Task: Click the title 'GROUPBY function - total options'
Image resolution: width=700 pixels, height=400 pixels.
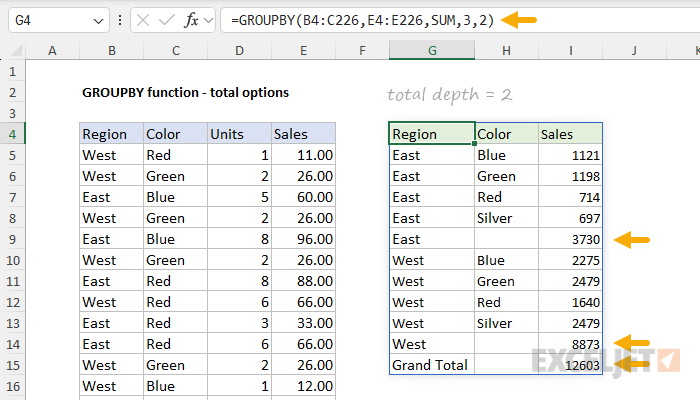Action: [185, 92]
